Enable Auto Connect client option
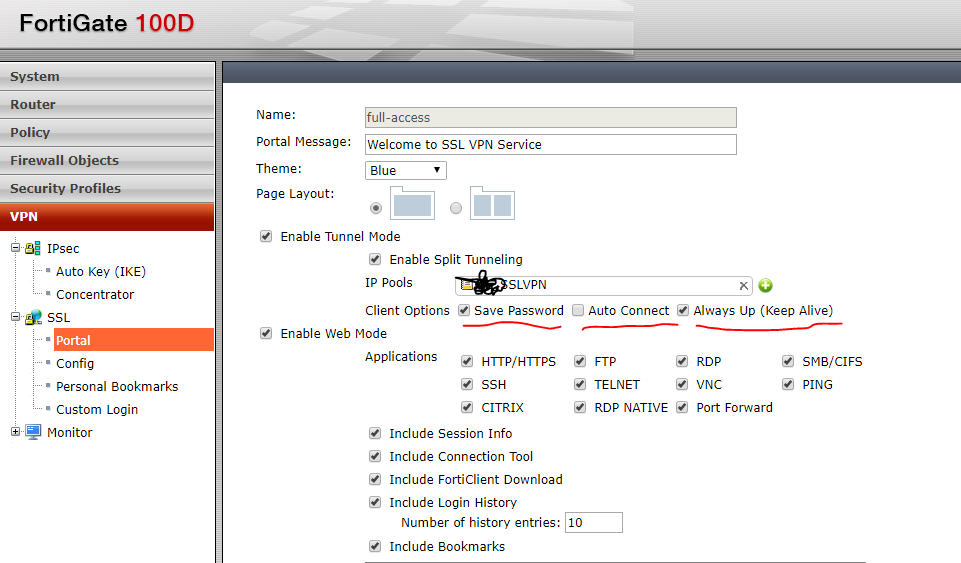The image size is (961, 563). pyautogui.click(x=578, y=310)
